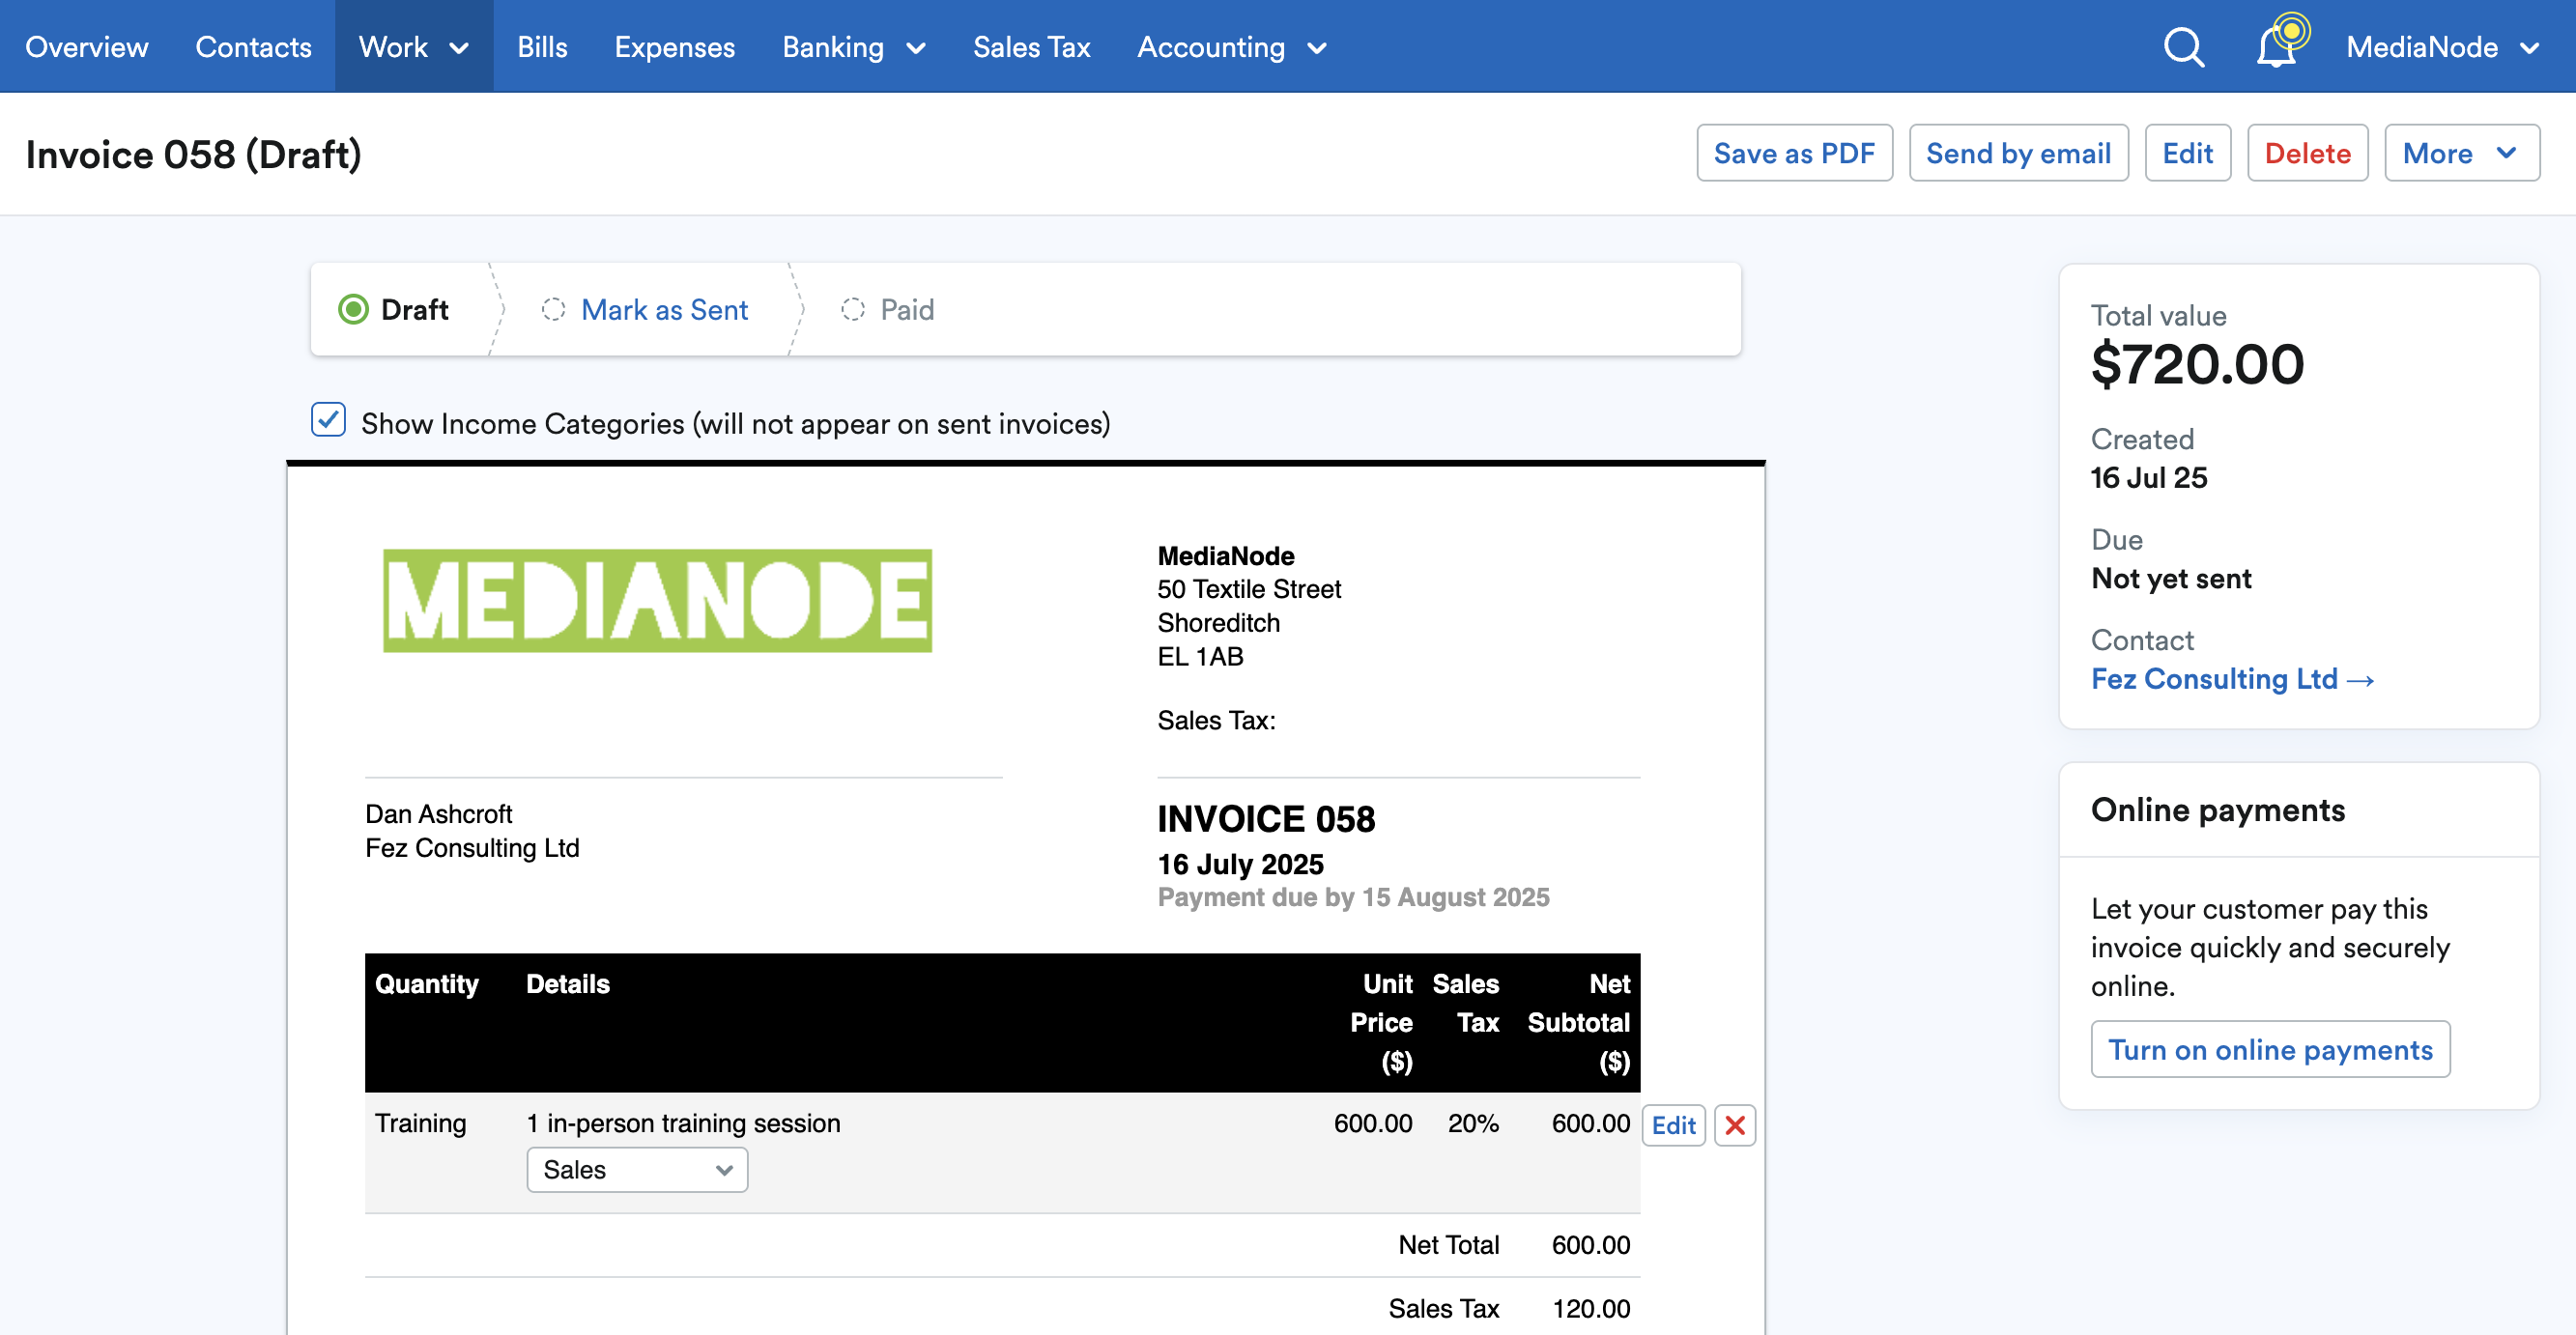Remove the training line item with the red X
2576x1335 pixels.
1735,1125
